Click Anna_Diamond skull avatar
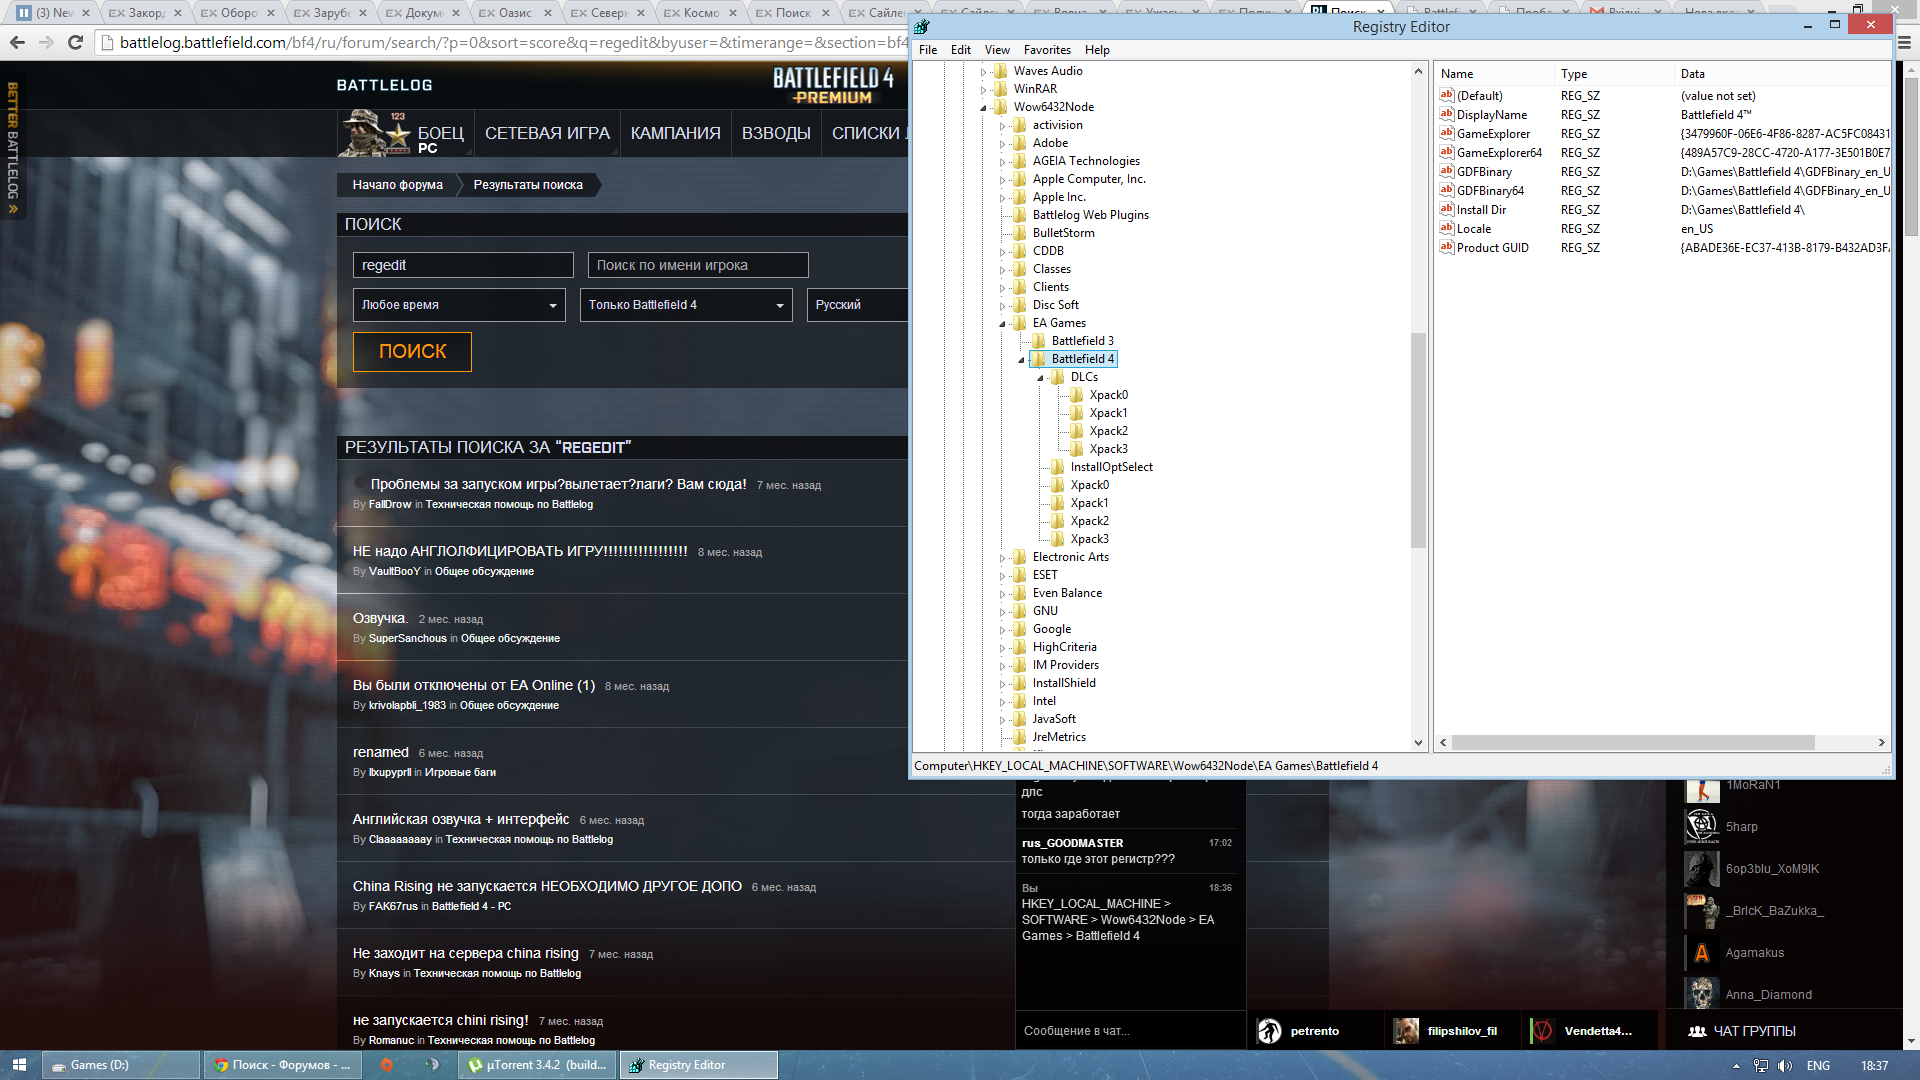Image resolution: width=1920 pixels, height=1080 pixels. coord(1702,994)
